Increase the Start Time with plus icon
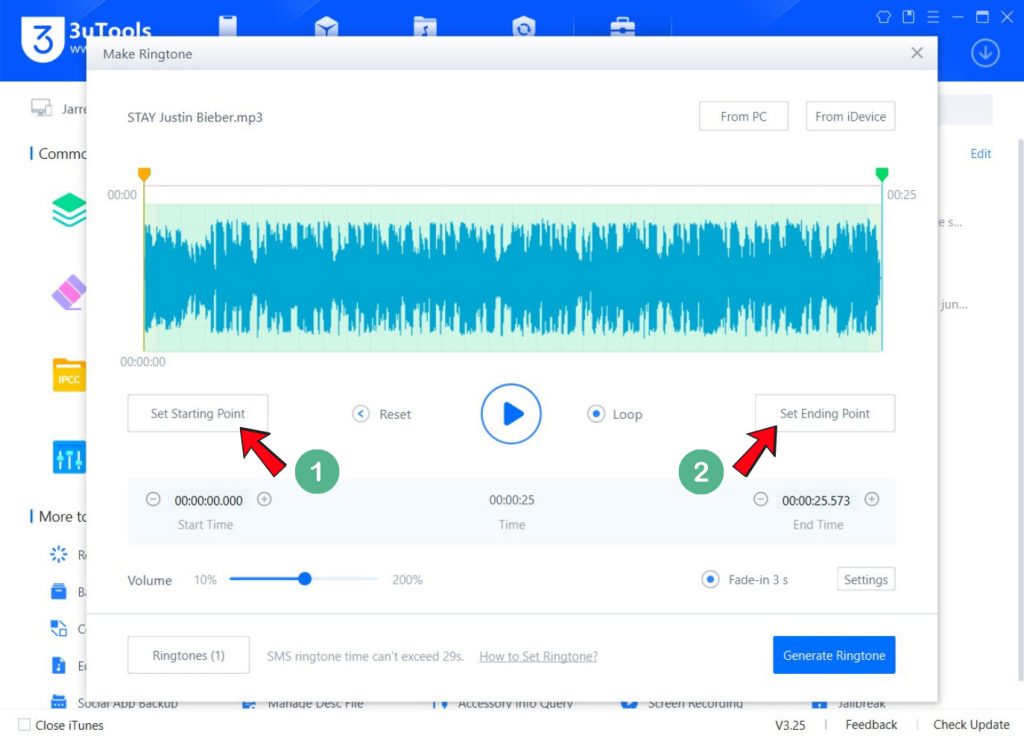The height and width of the screenshot is (747, 1024). (x=264, y=500)
